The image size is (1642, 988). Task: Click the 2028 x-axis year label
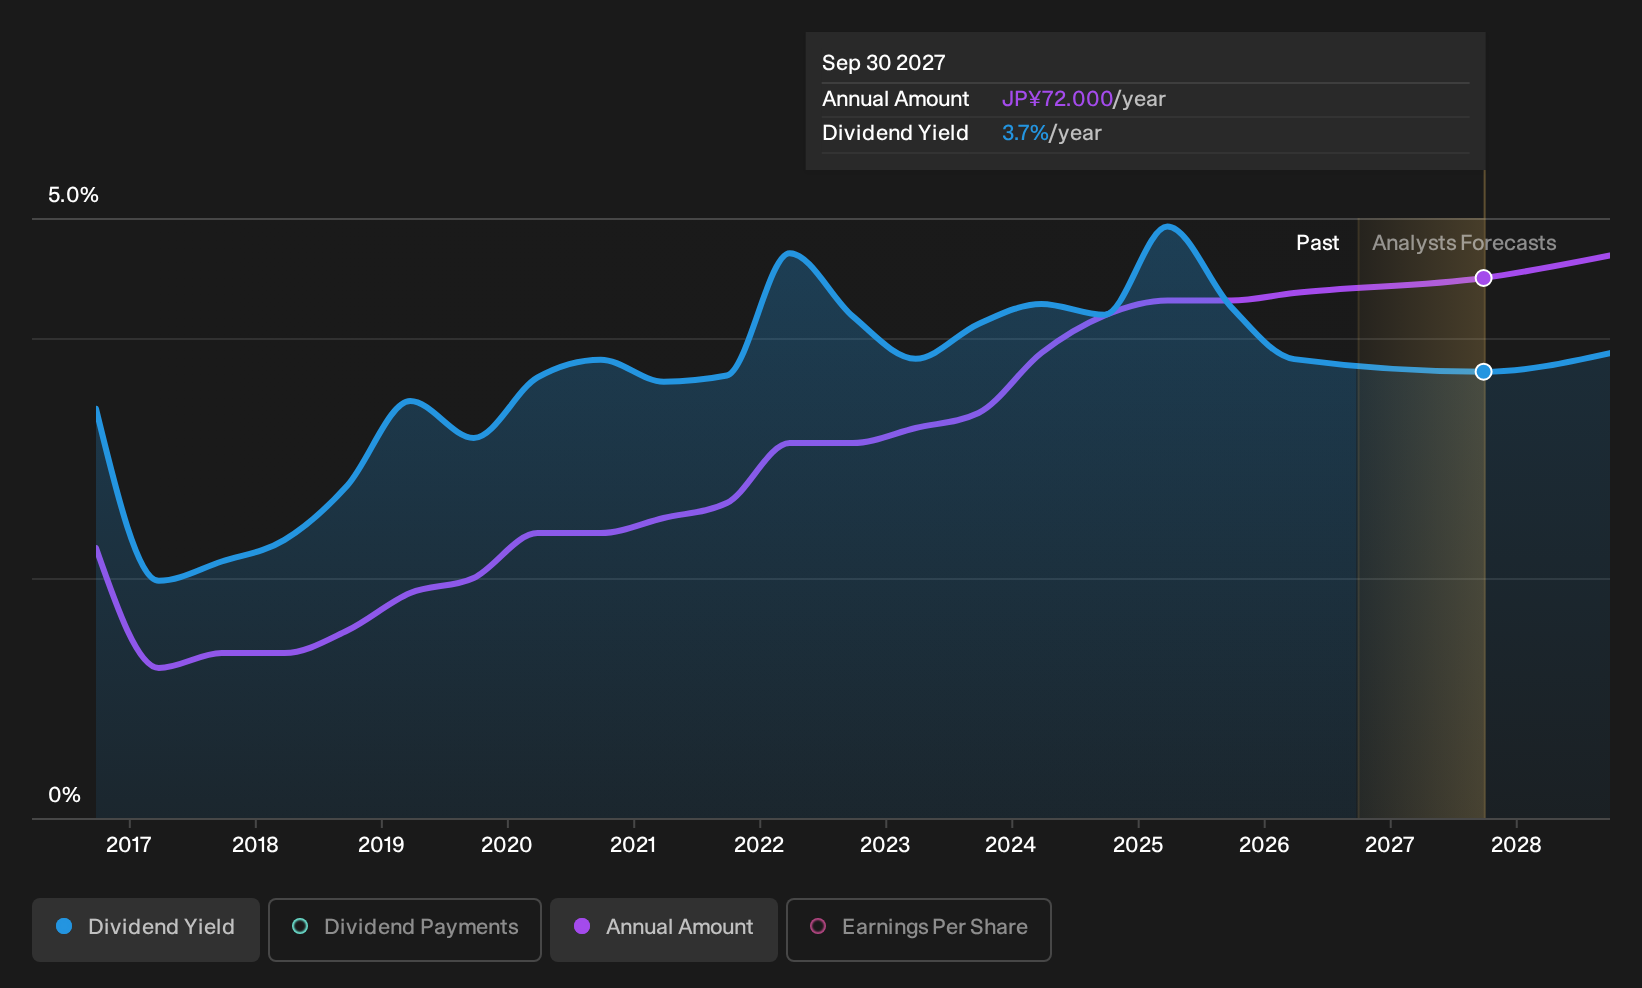pos(1516,845)
